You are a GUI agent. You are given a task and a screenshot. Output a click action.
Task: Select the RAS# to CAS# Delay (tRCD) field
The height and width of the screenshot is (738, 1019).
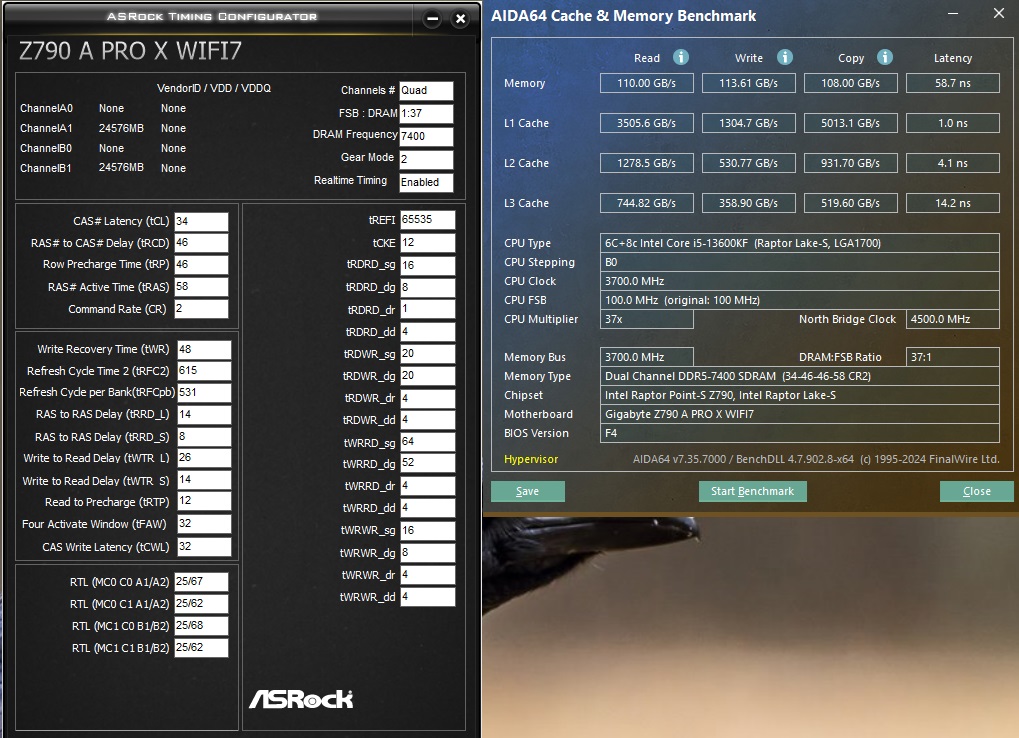pyautogui.click(x=201, y=243)
